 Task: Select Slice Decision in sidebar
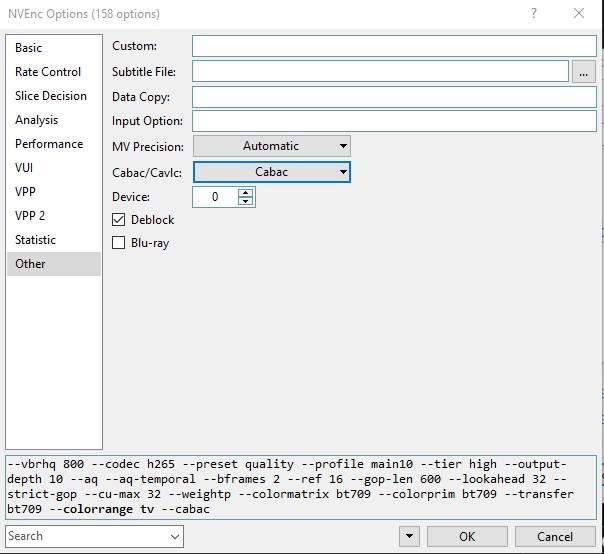(54, 96)
